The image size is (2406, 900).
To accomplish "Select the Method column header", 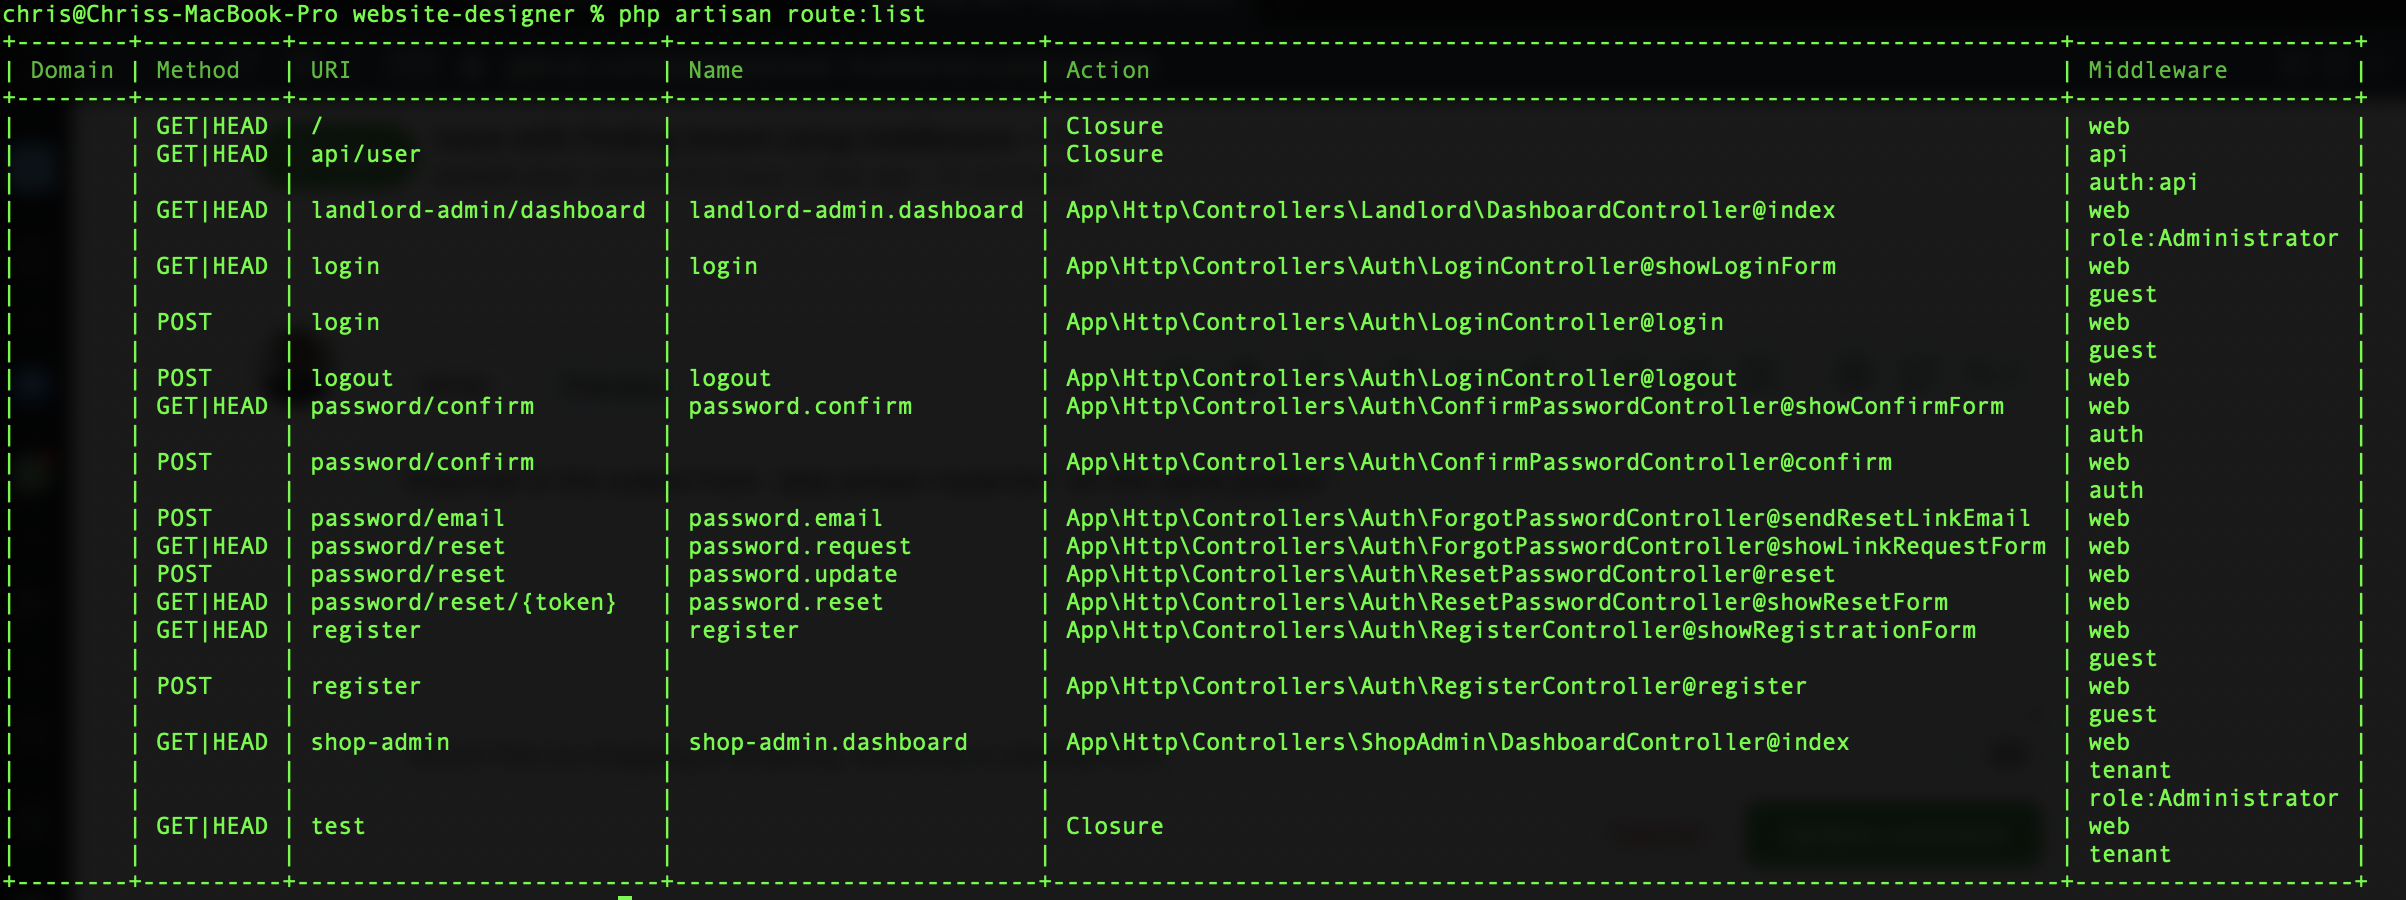I will point(197,70).
